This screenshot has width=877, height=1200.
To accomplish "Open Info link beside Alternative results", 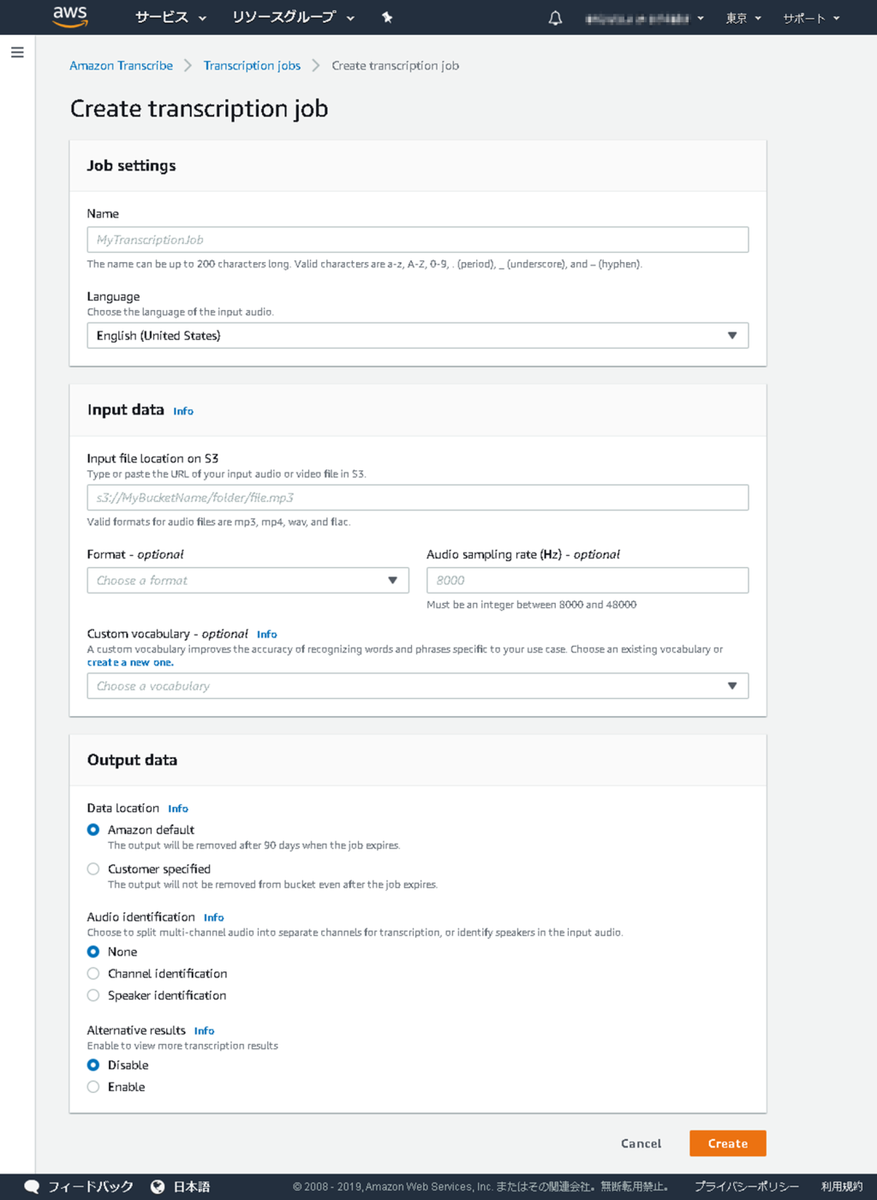I will [x=204, y=1031].
